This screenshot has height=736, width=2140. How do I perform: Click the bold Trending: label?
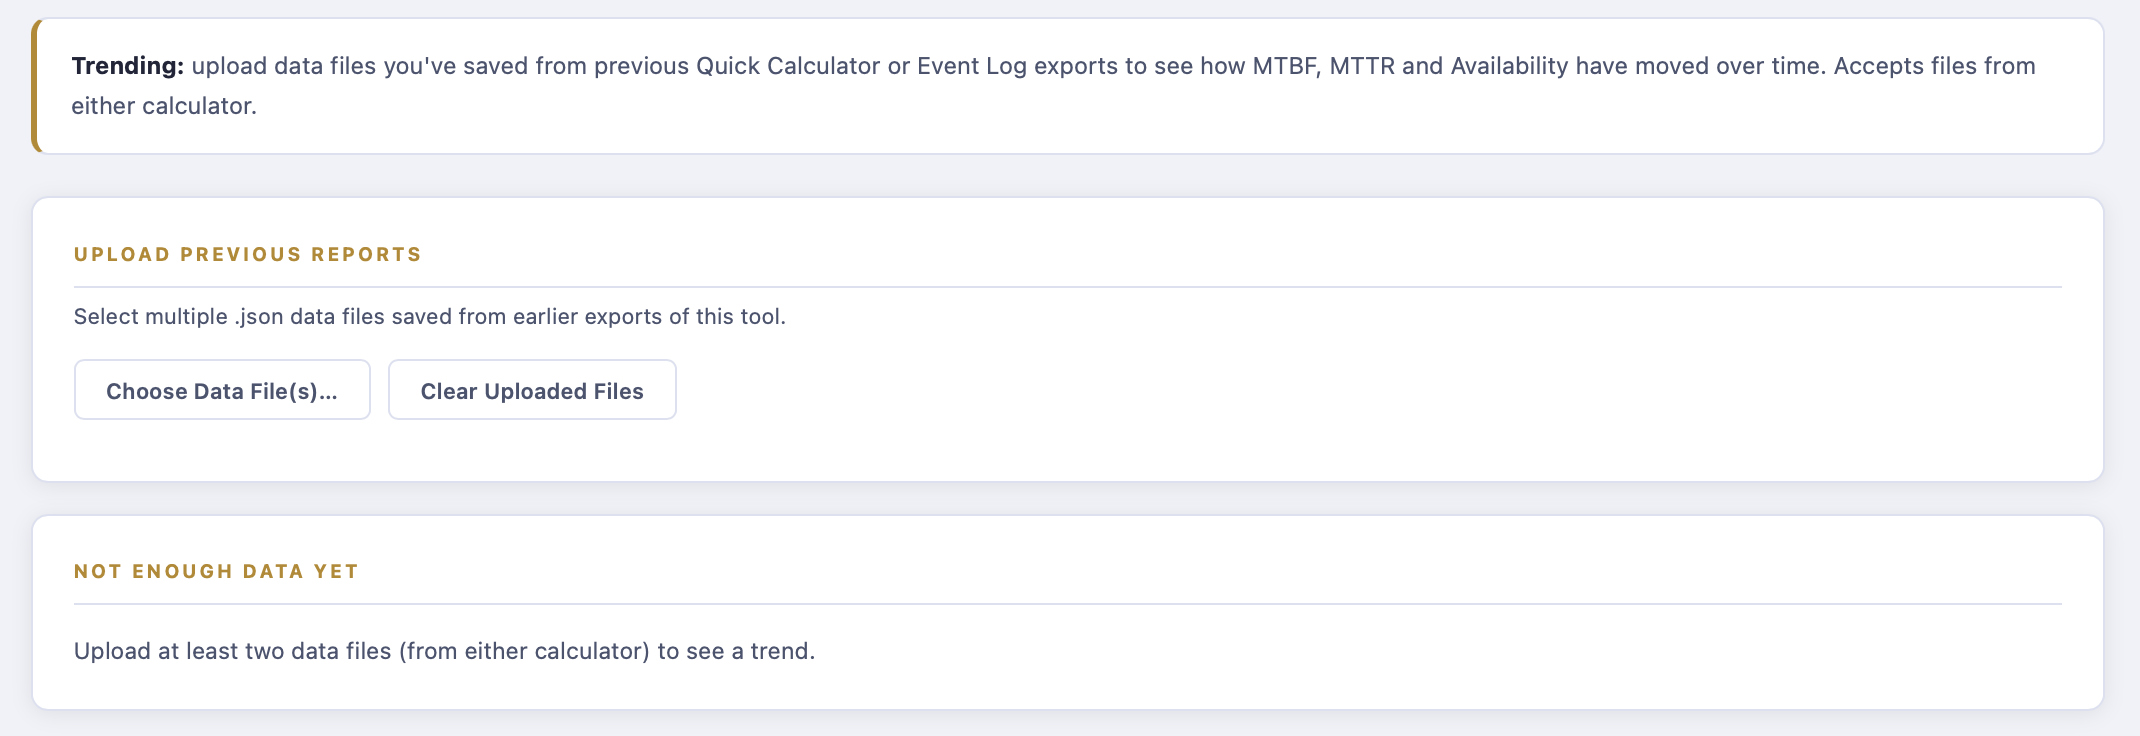pos(128,66)
